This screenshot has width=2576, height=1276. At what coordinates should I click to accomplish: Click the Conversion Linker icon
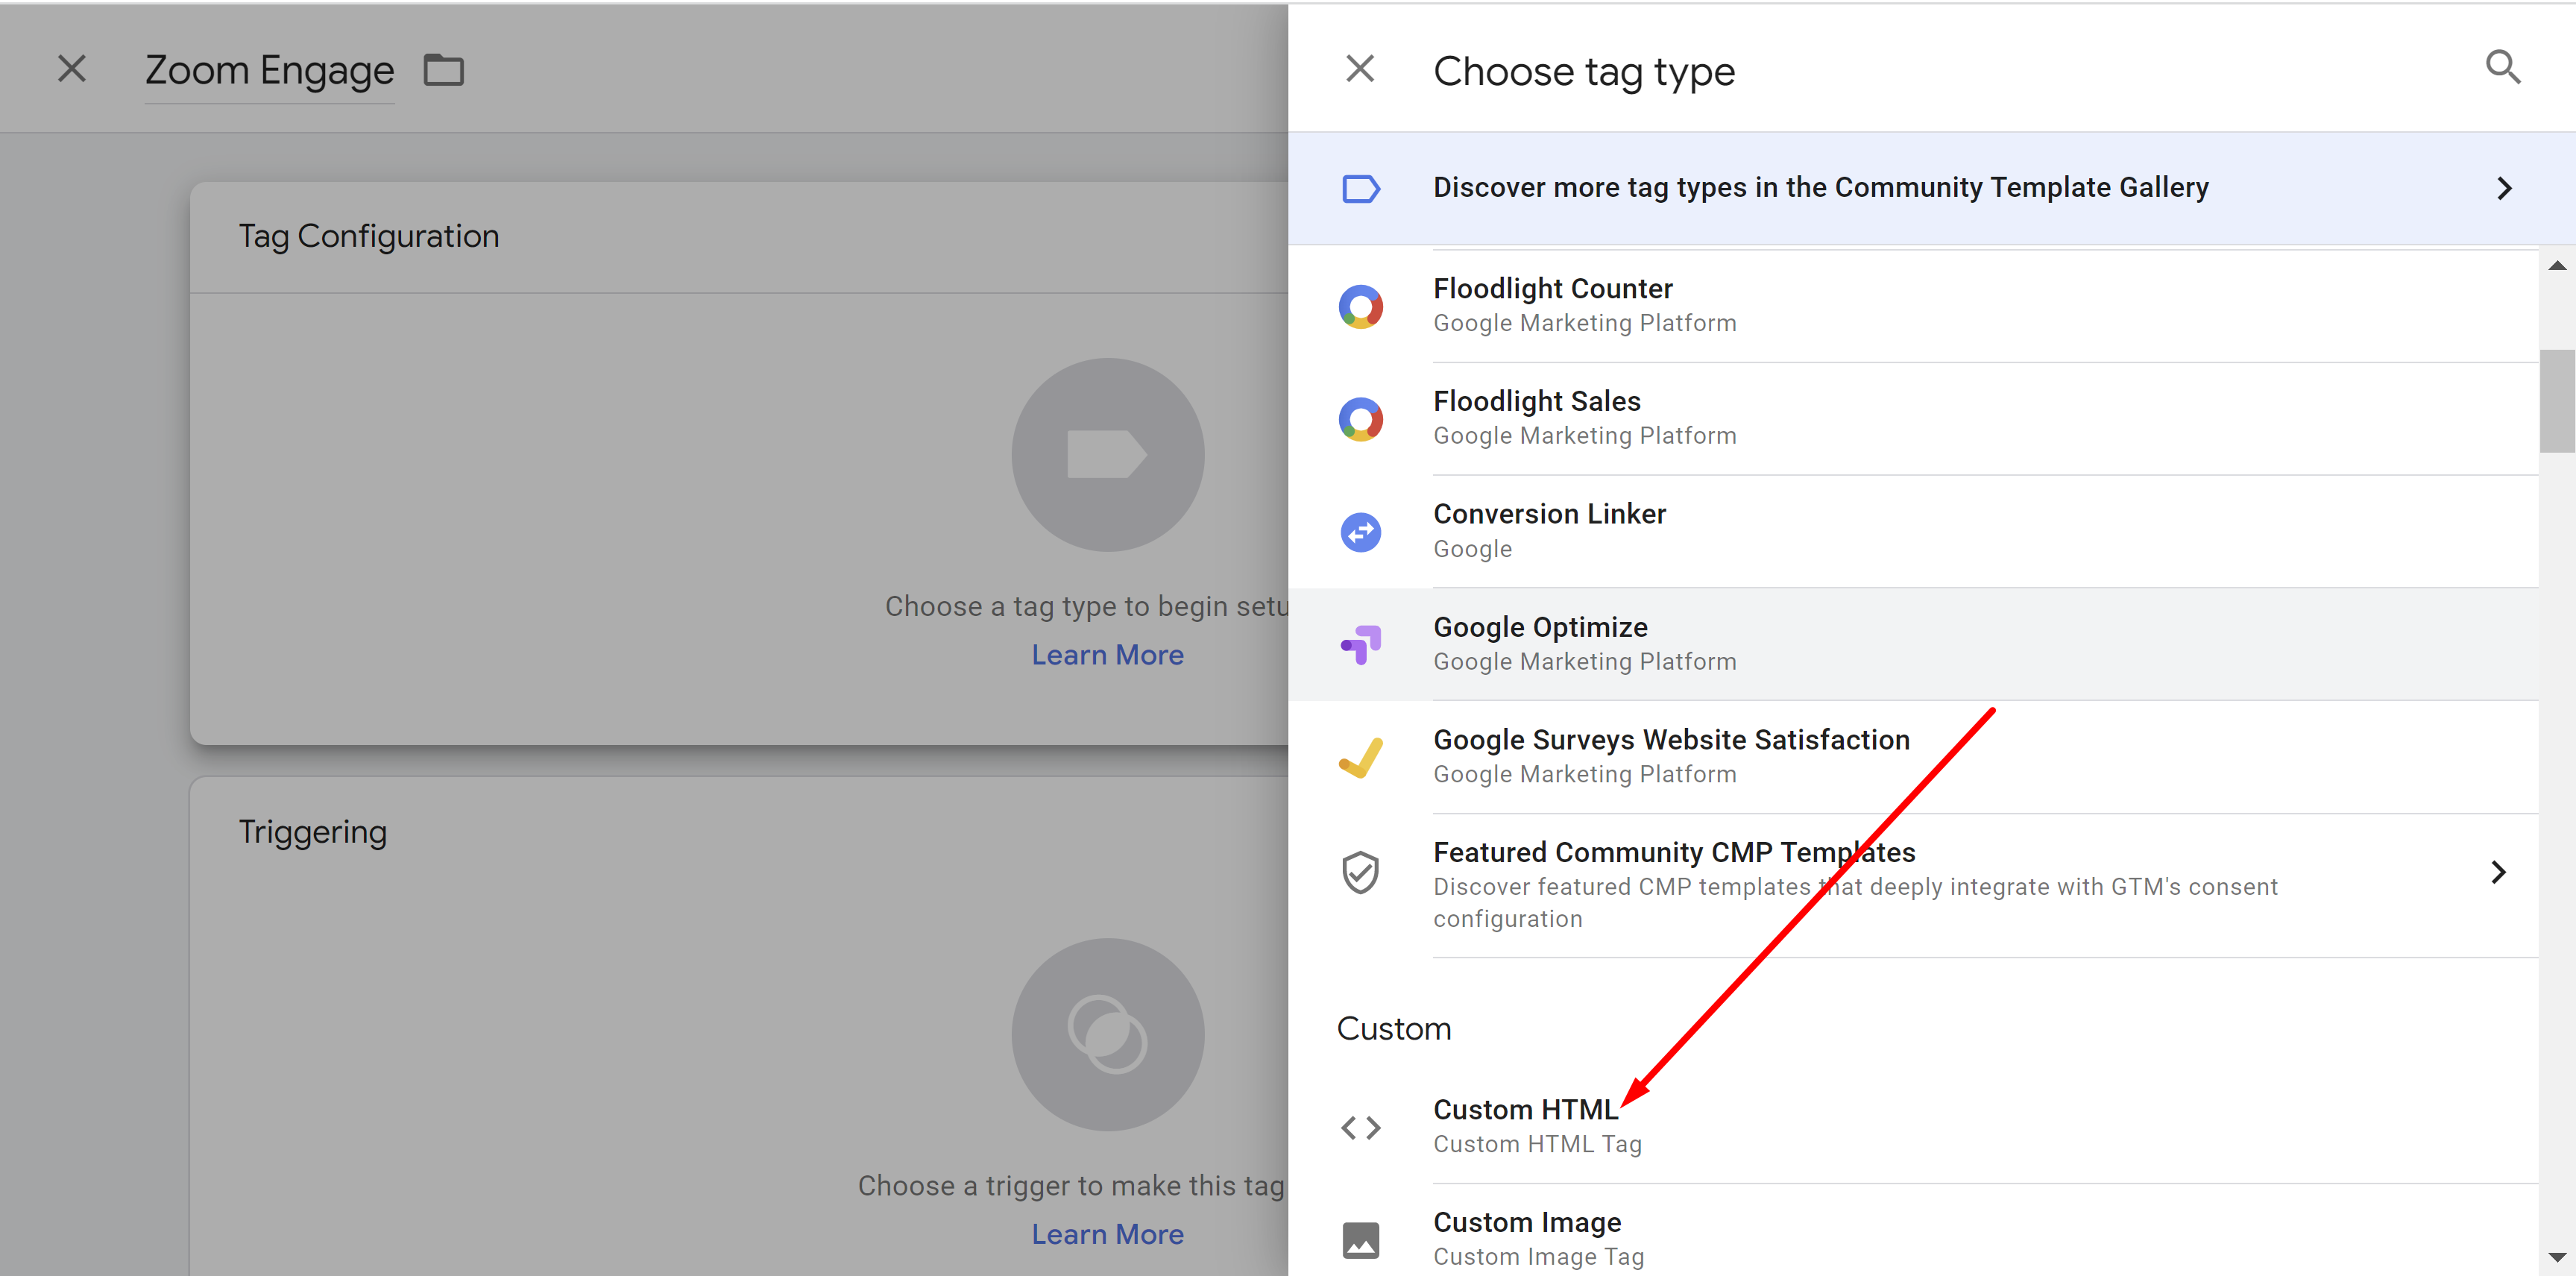coord(1361,532)
